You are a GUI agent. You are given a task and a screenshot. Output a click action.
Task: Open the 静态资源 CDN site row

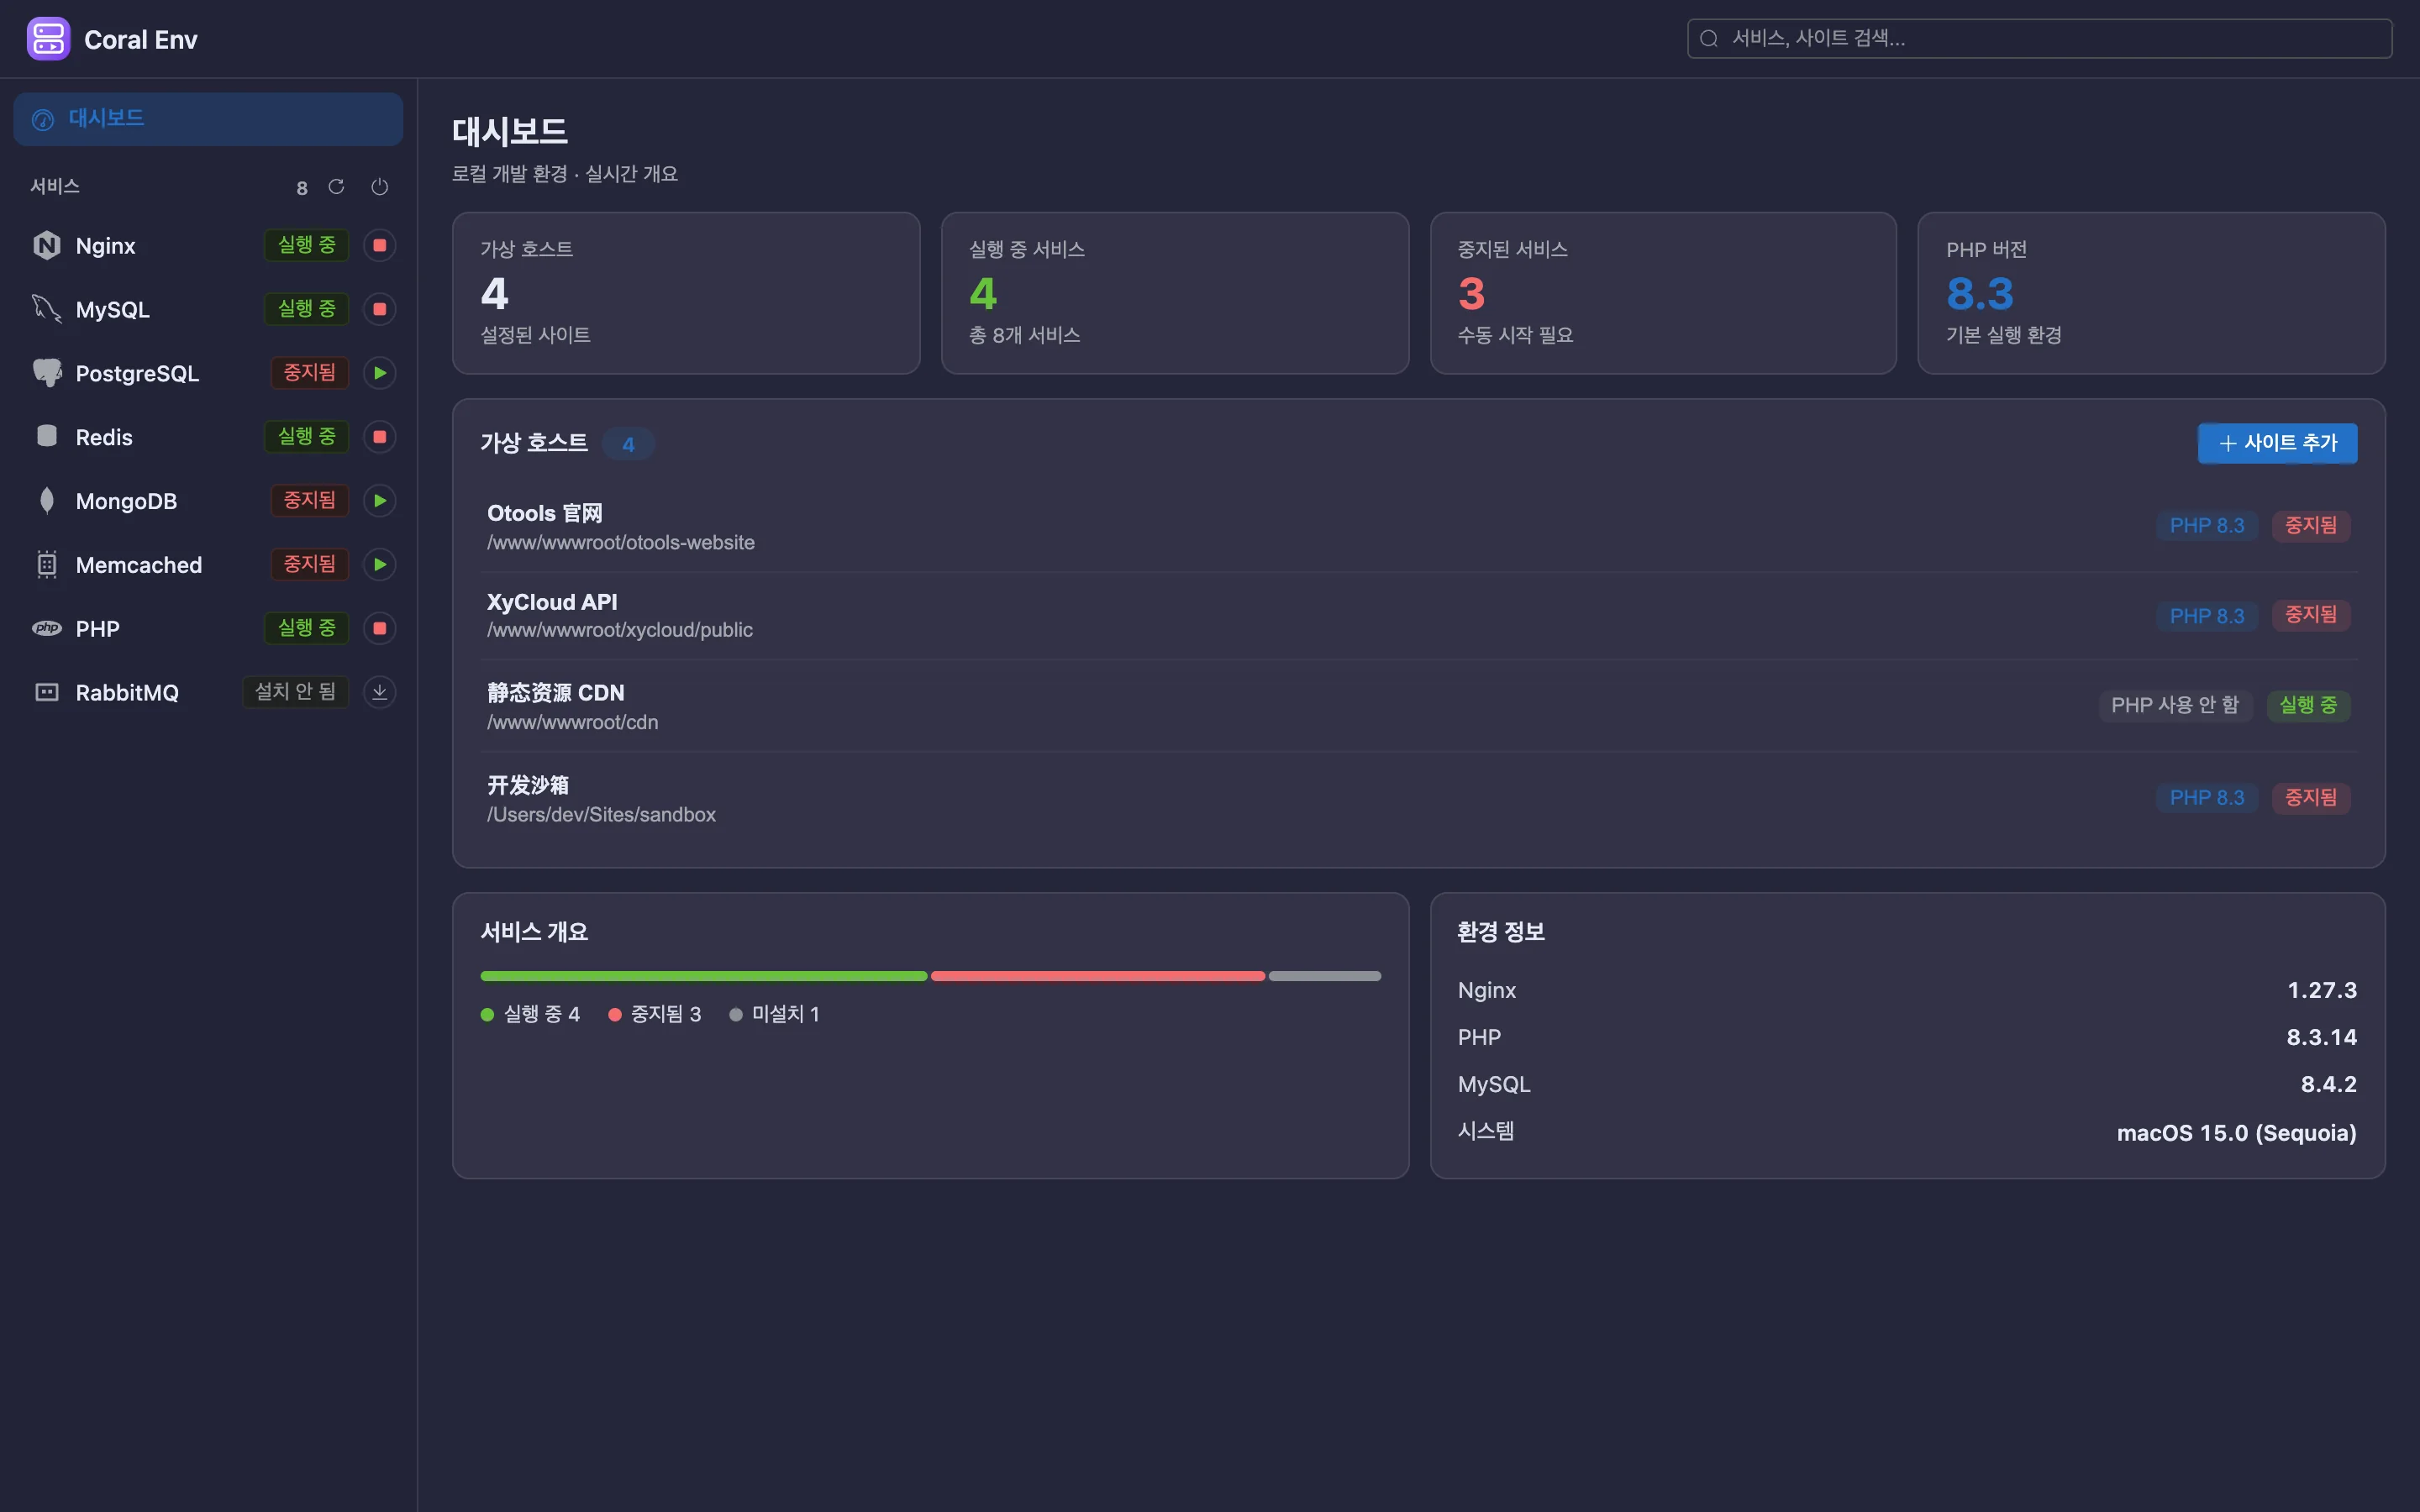click(x=1418, y=706)
